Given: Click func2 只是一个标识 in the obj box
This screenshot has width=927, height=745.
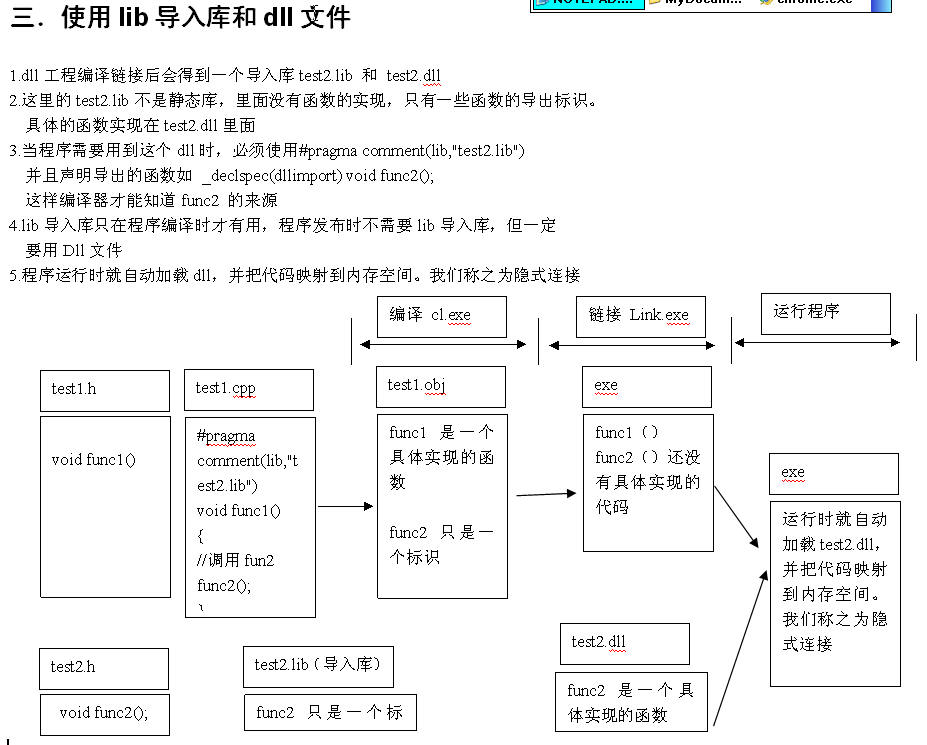Looking at the screenshot, I should point(441,545).
